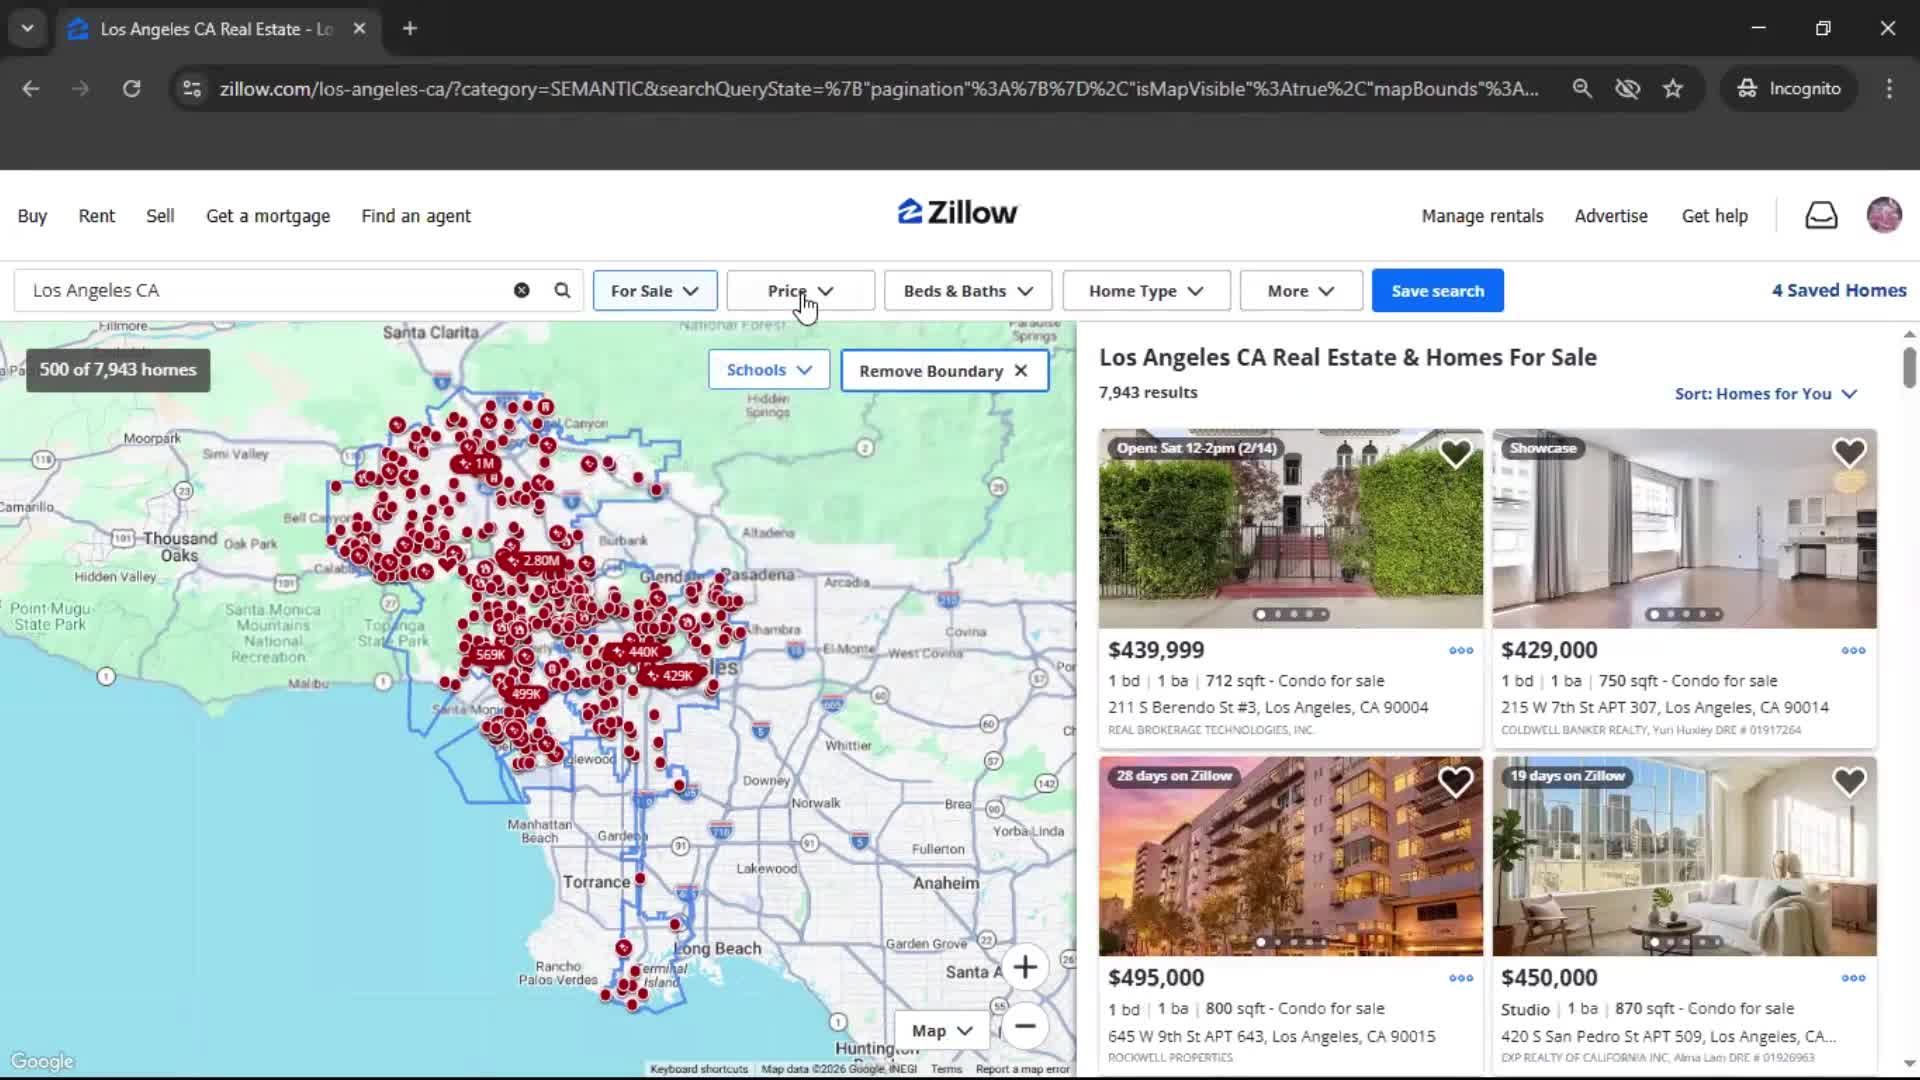
Task: Clear the search field with the X icon
Action: [x=520, y=290]
